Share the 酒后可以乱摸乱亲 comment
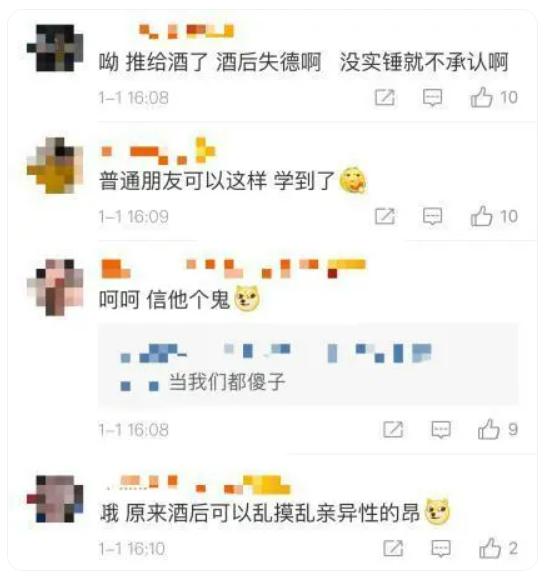The height and width of the screenshot is (579, 558). point(393,548)
